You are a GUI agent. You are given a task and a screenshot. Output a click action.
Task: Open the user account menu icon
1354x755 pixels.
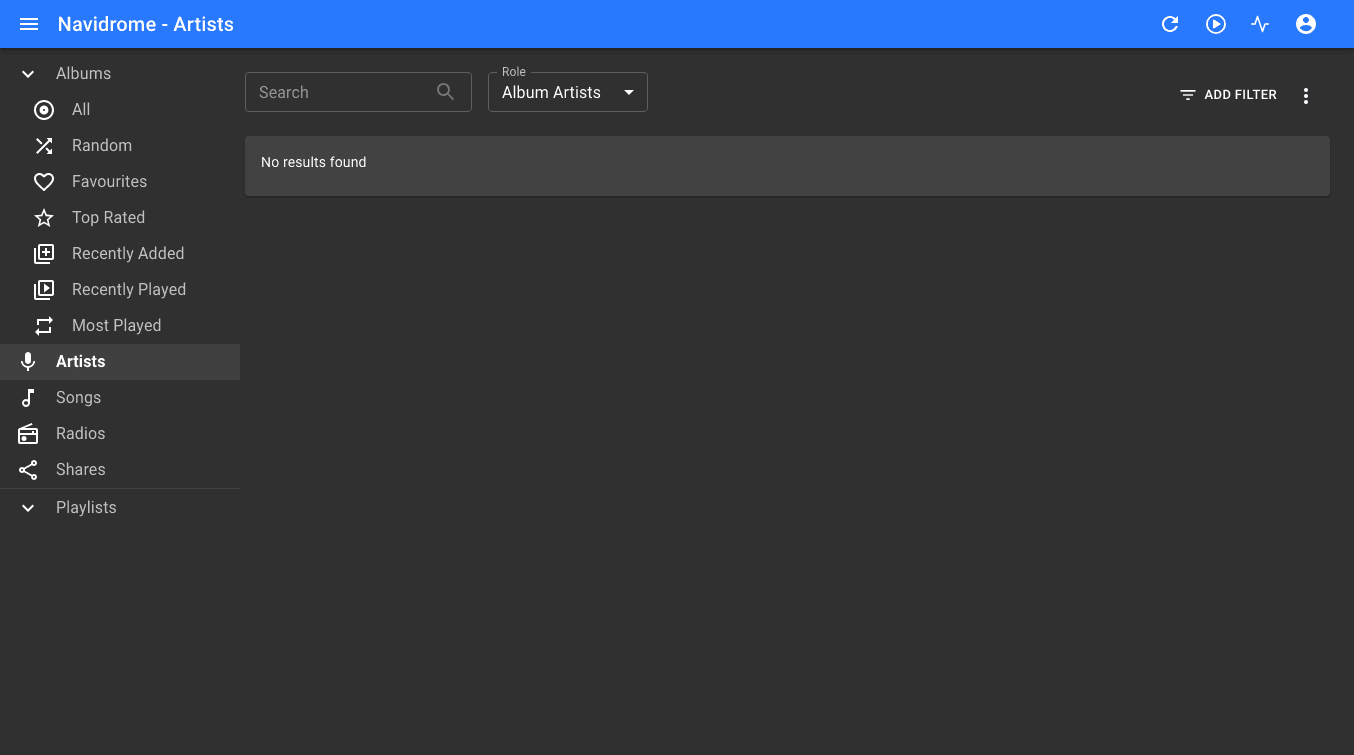[x=1306, y=24]
